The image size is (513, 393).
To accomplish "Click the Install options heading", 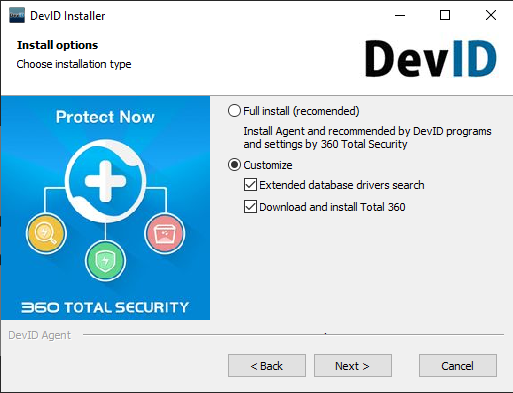I will tap(57, 45).
